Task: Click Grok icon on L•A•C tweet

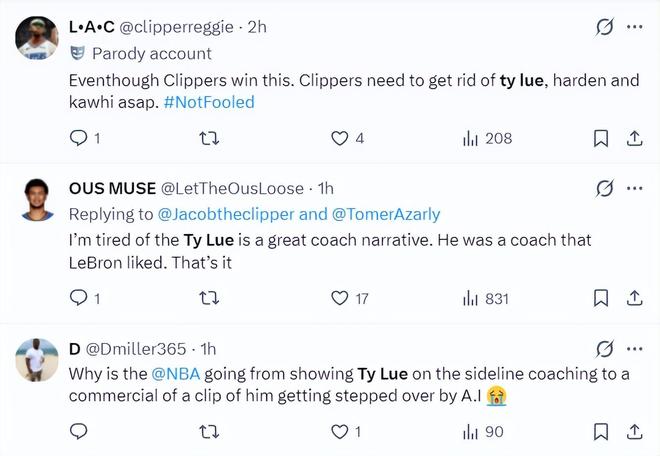Action: point(604,28)
